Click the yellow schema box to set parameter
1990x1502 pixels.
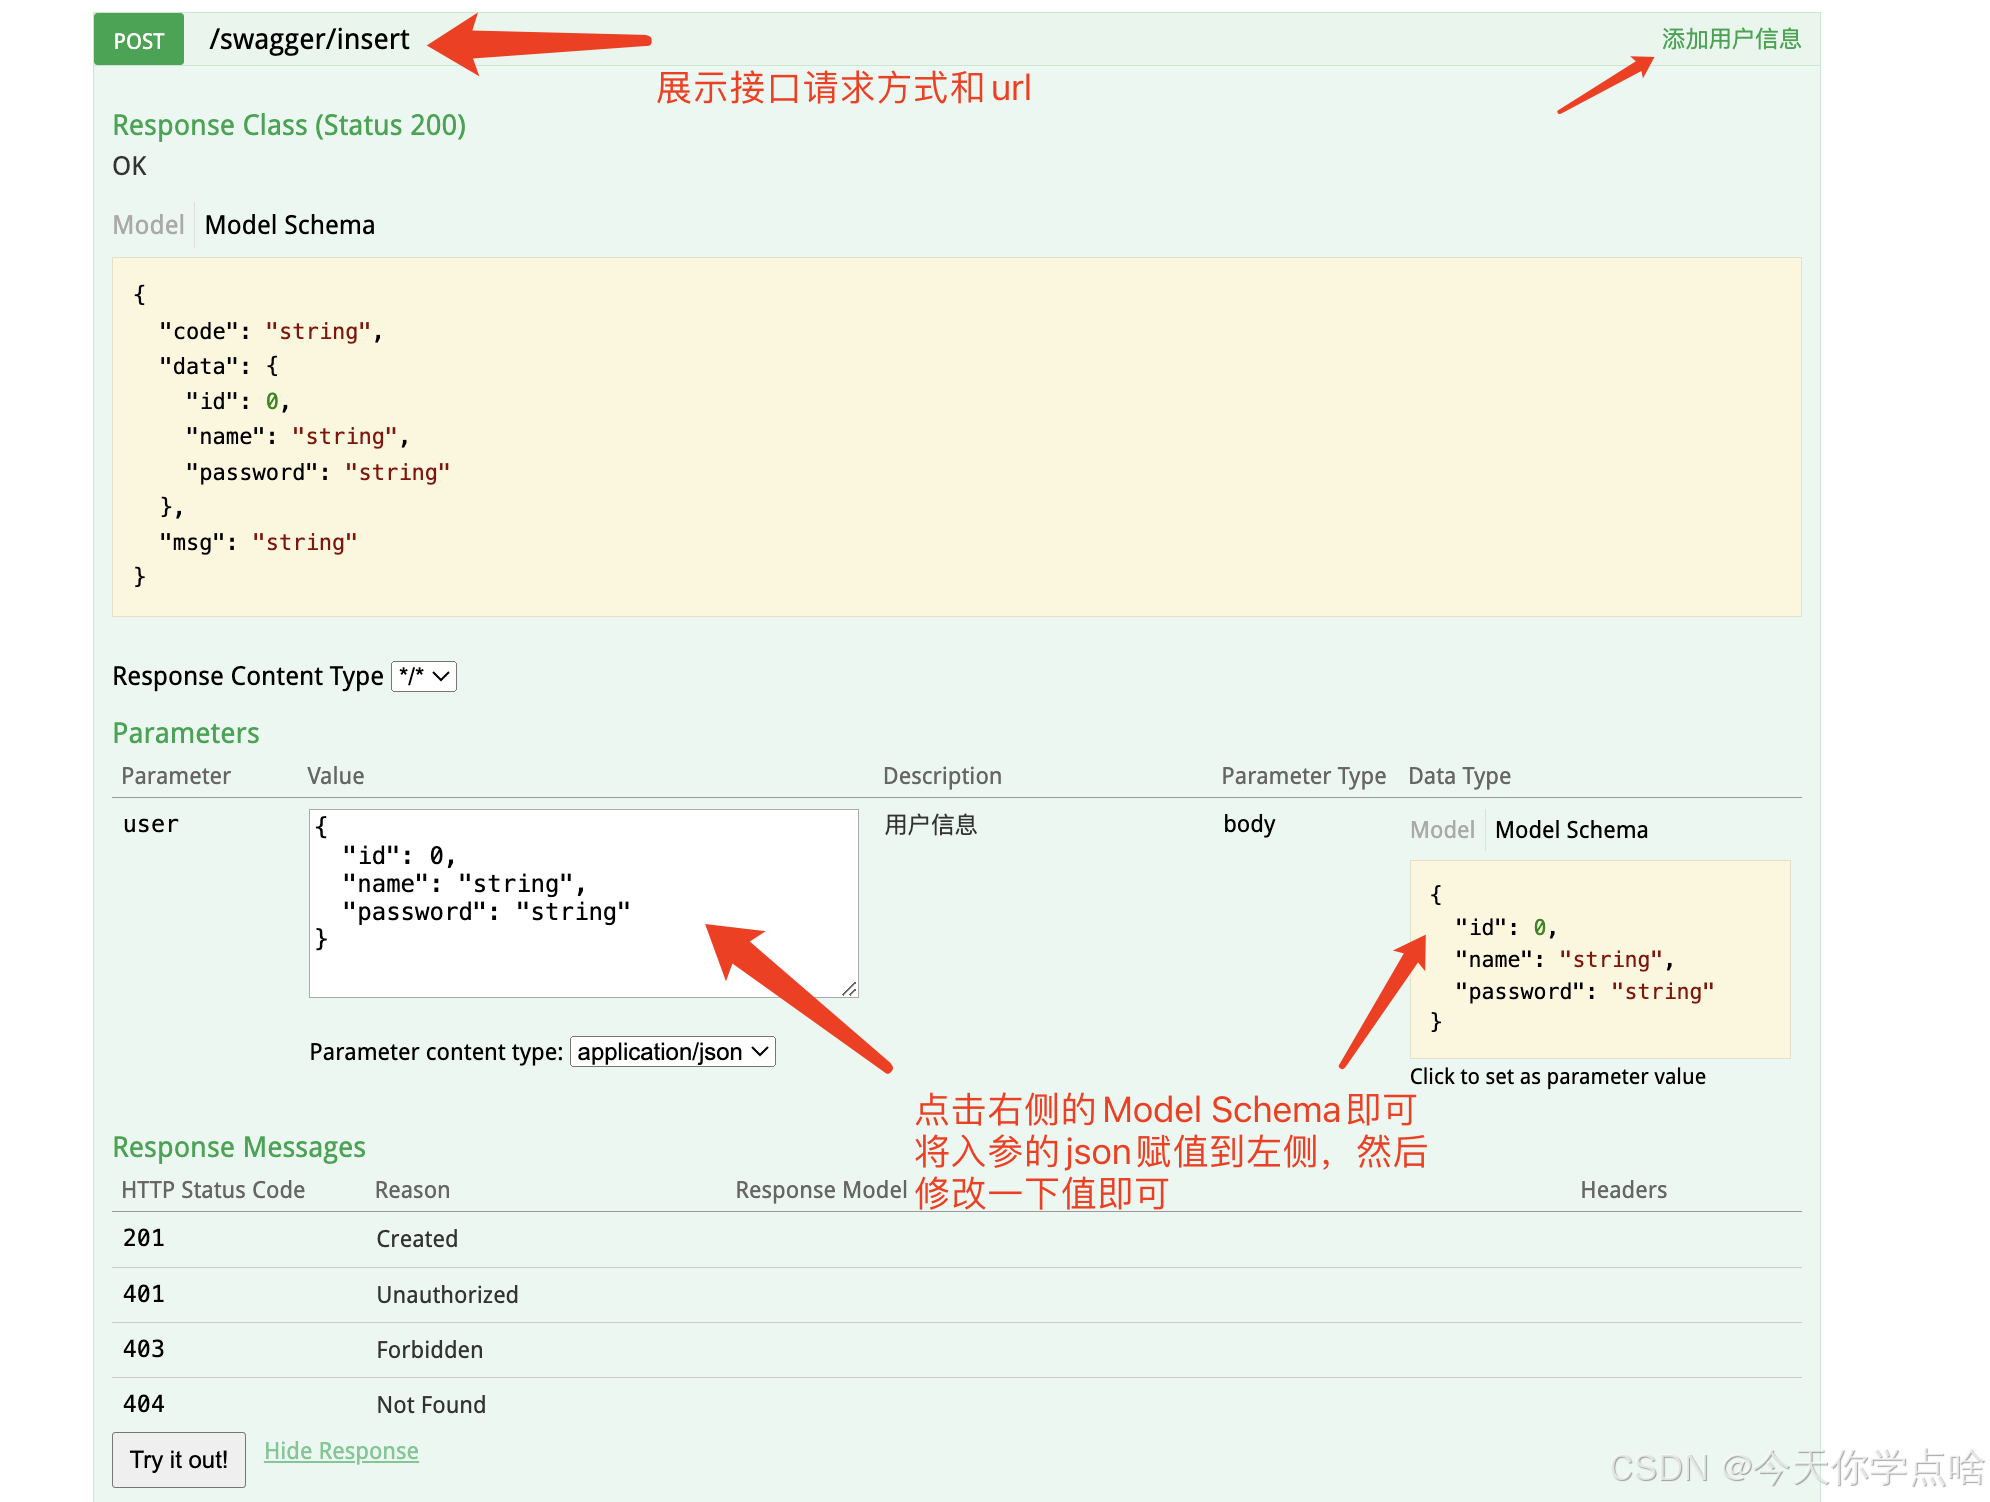pyautogui.click(x=1599, y=958)
